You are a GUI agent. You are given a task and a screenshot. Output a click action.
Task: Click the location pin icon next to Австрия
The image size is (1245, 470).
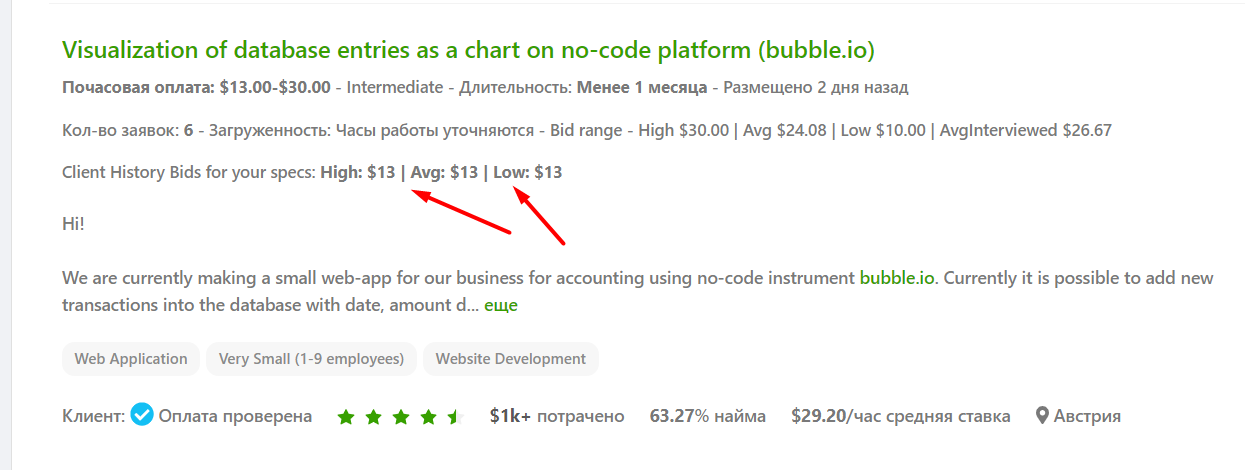point(1042,416)
